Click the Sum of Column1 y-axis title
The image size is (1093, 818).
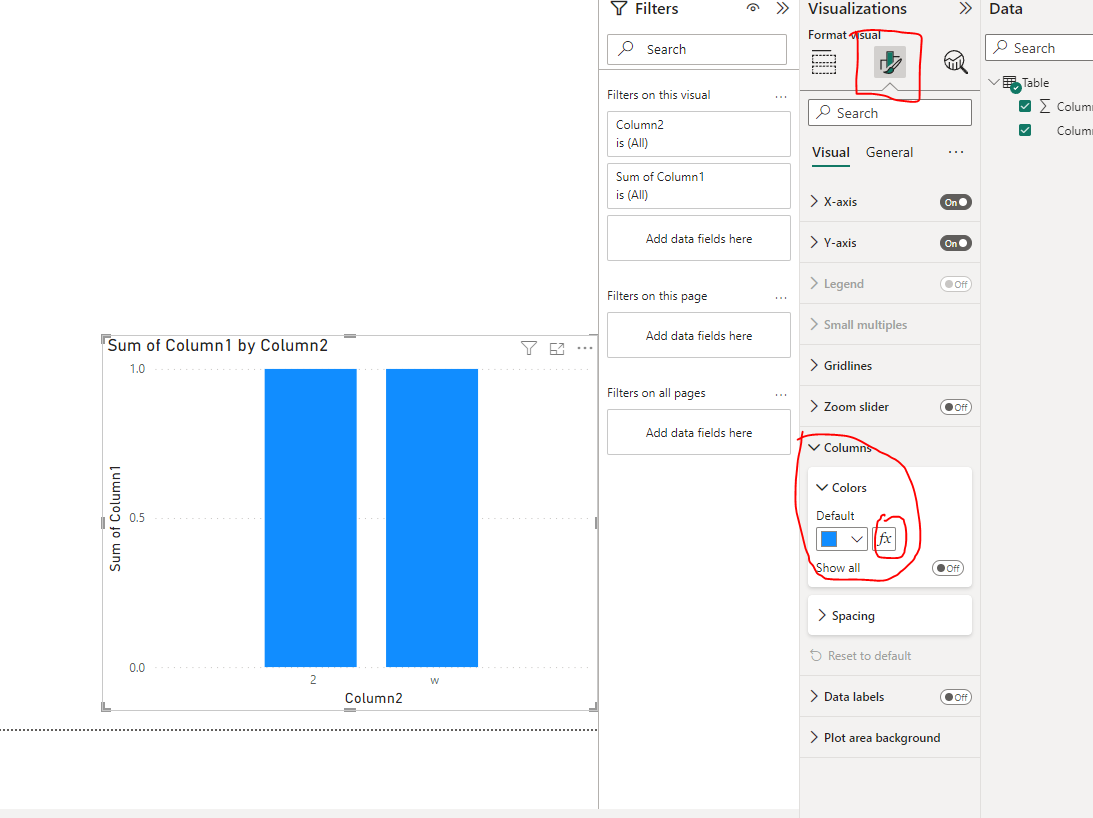coord(116,518)
